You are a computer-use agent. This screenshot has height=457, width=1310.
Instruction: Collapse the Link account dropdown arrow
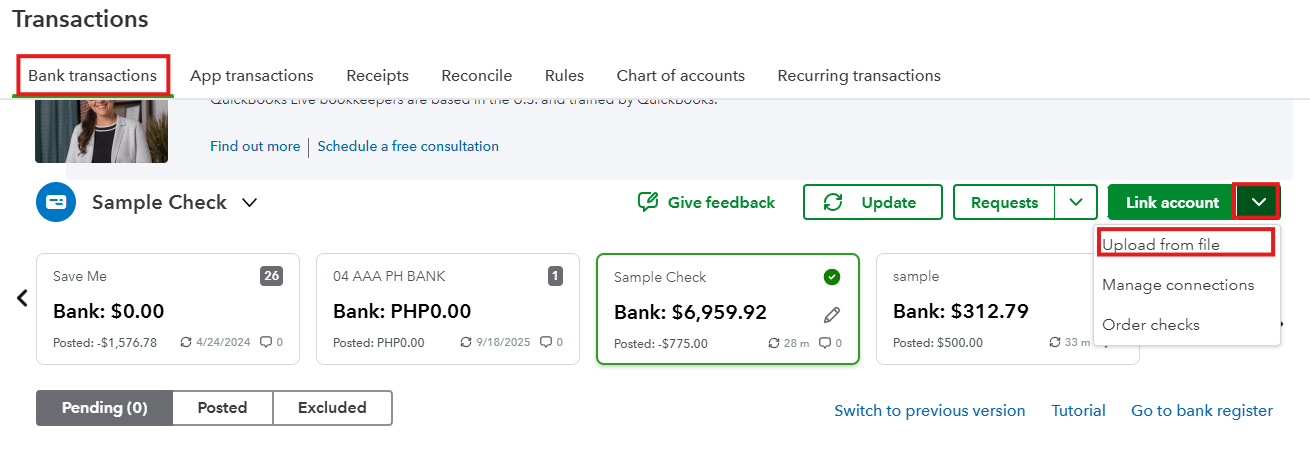1259,202
